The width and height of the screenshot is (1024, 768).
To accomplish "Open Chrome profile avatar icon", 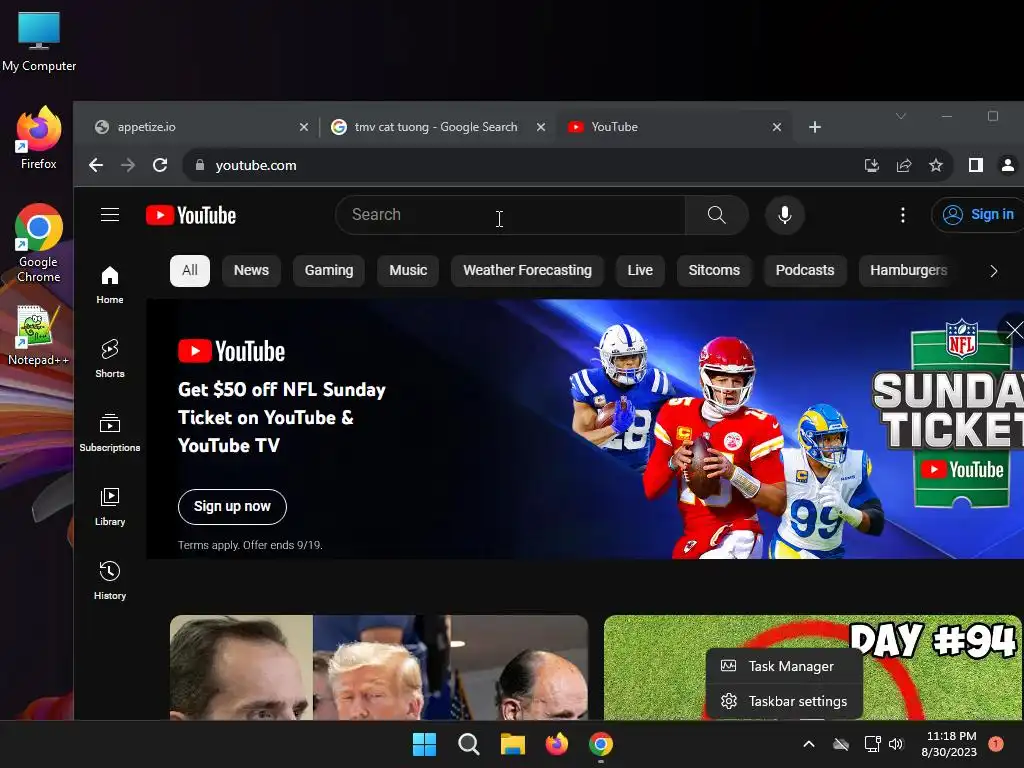I will (x=1008, y=165).
